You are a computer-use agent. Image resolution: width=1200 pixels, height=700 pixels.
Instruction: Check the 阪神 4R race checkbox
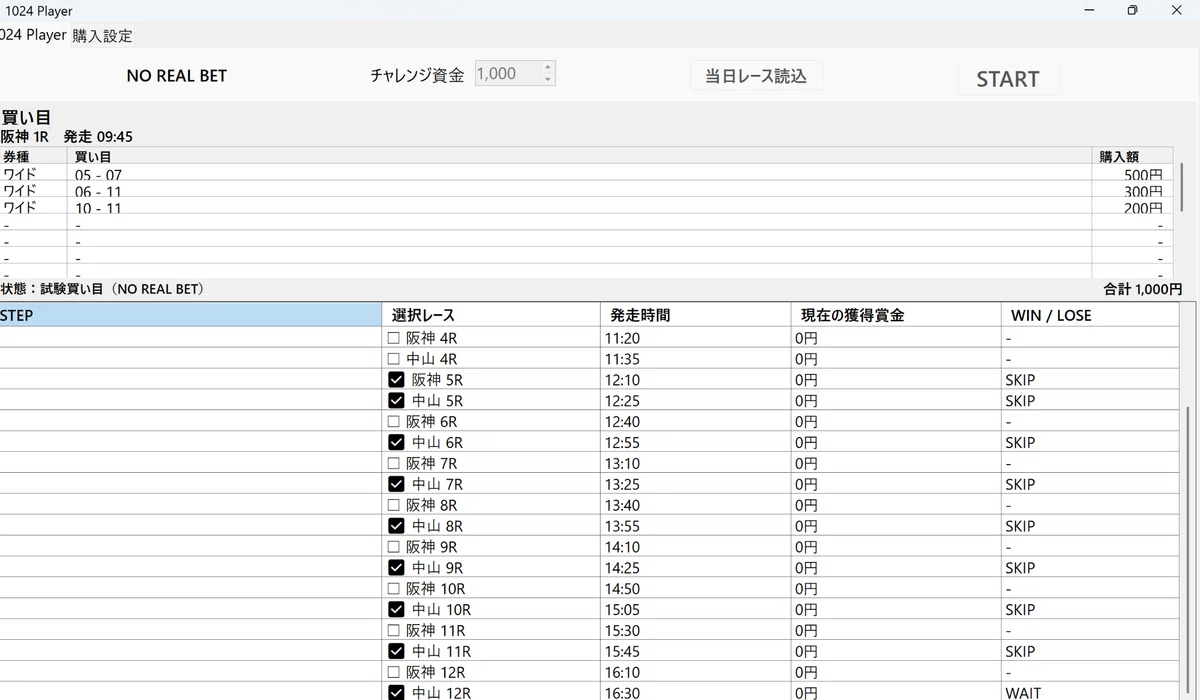[393, 338]
